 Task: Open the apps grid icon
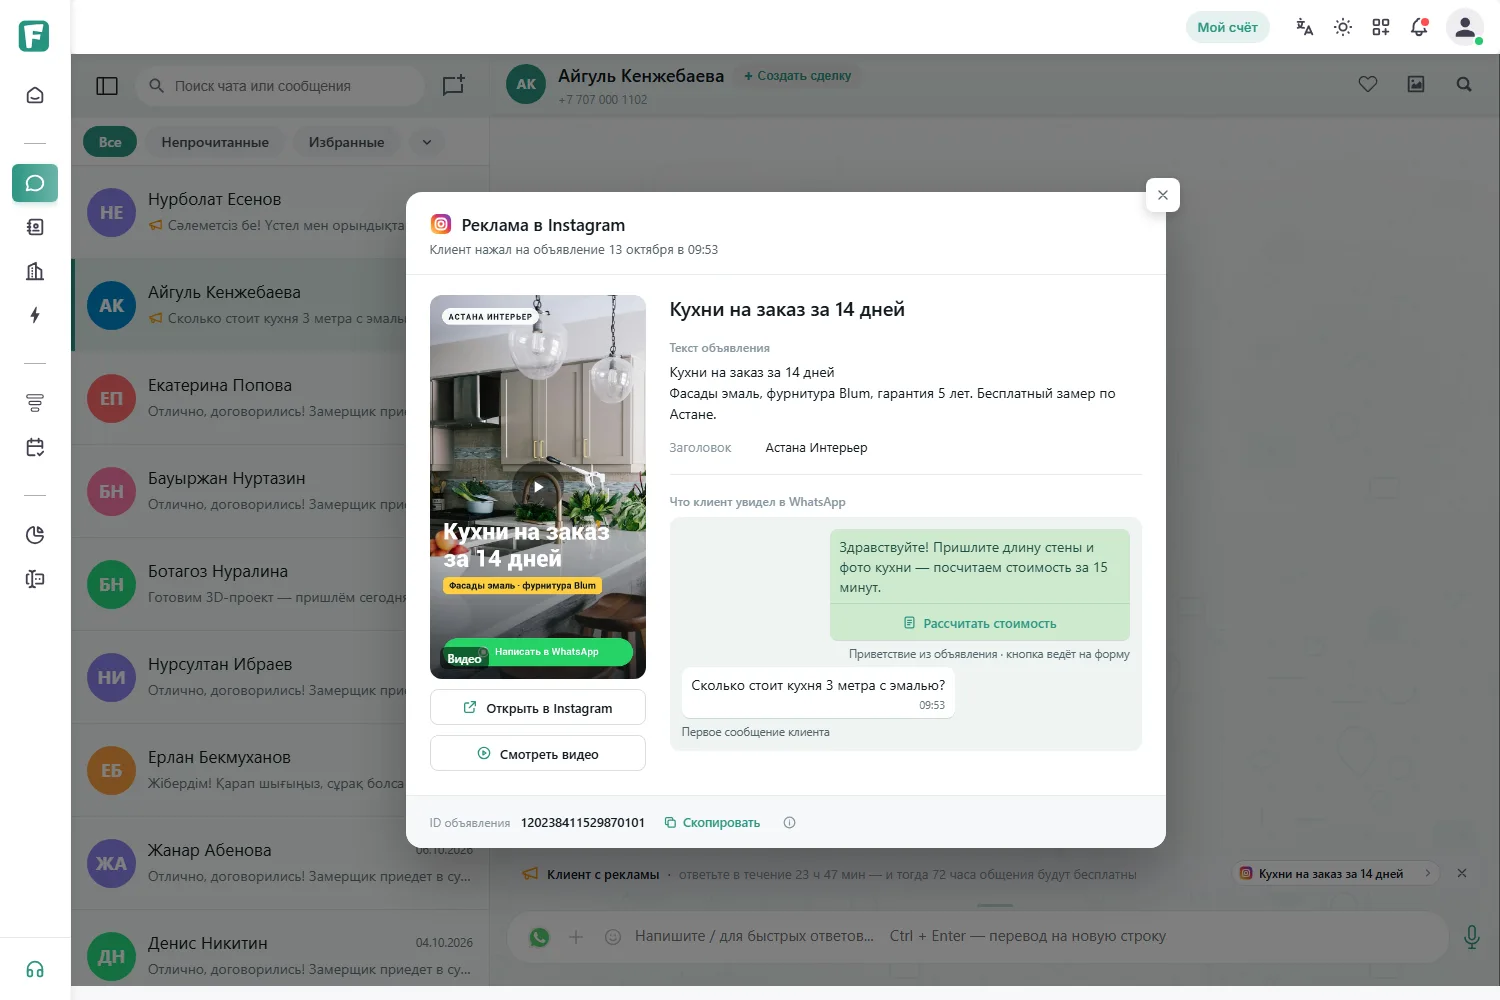pyautogui.click(x=1381, y=27)
